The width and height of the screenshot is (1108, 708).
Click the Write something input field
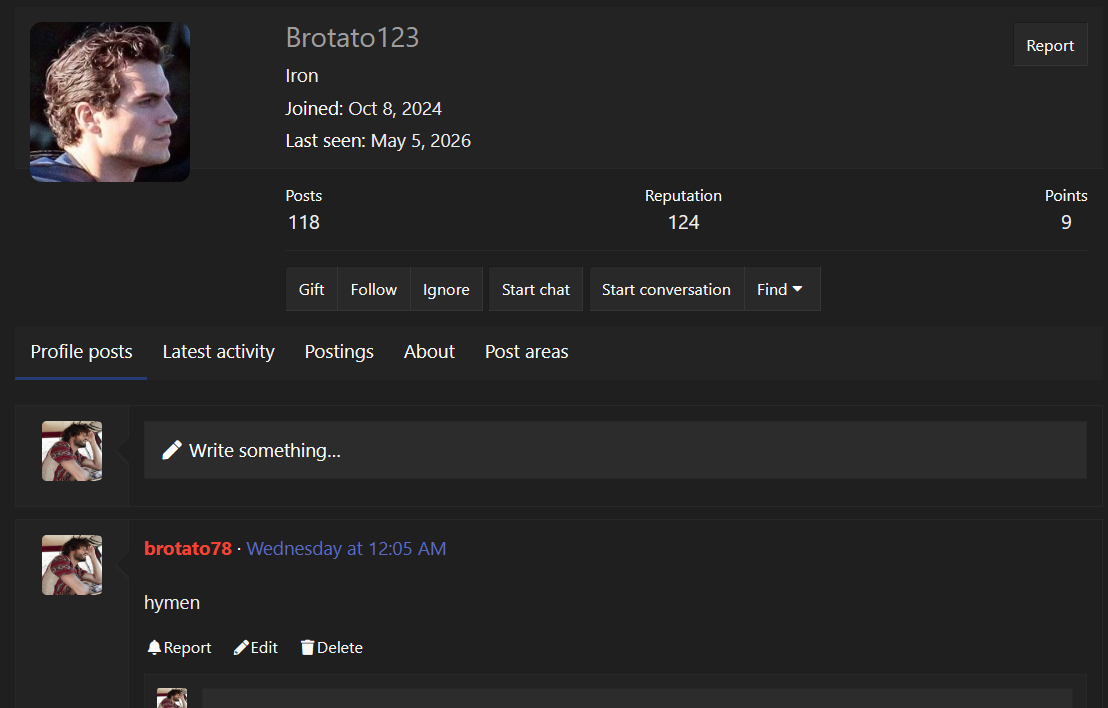(615, 450)
